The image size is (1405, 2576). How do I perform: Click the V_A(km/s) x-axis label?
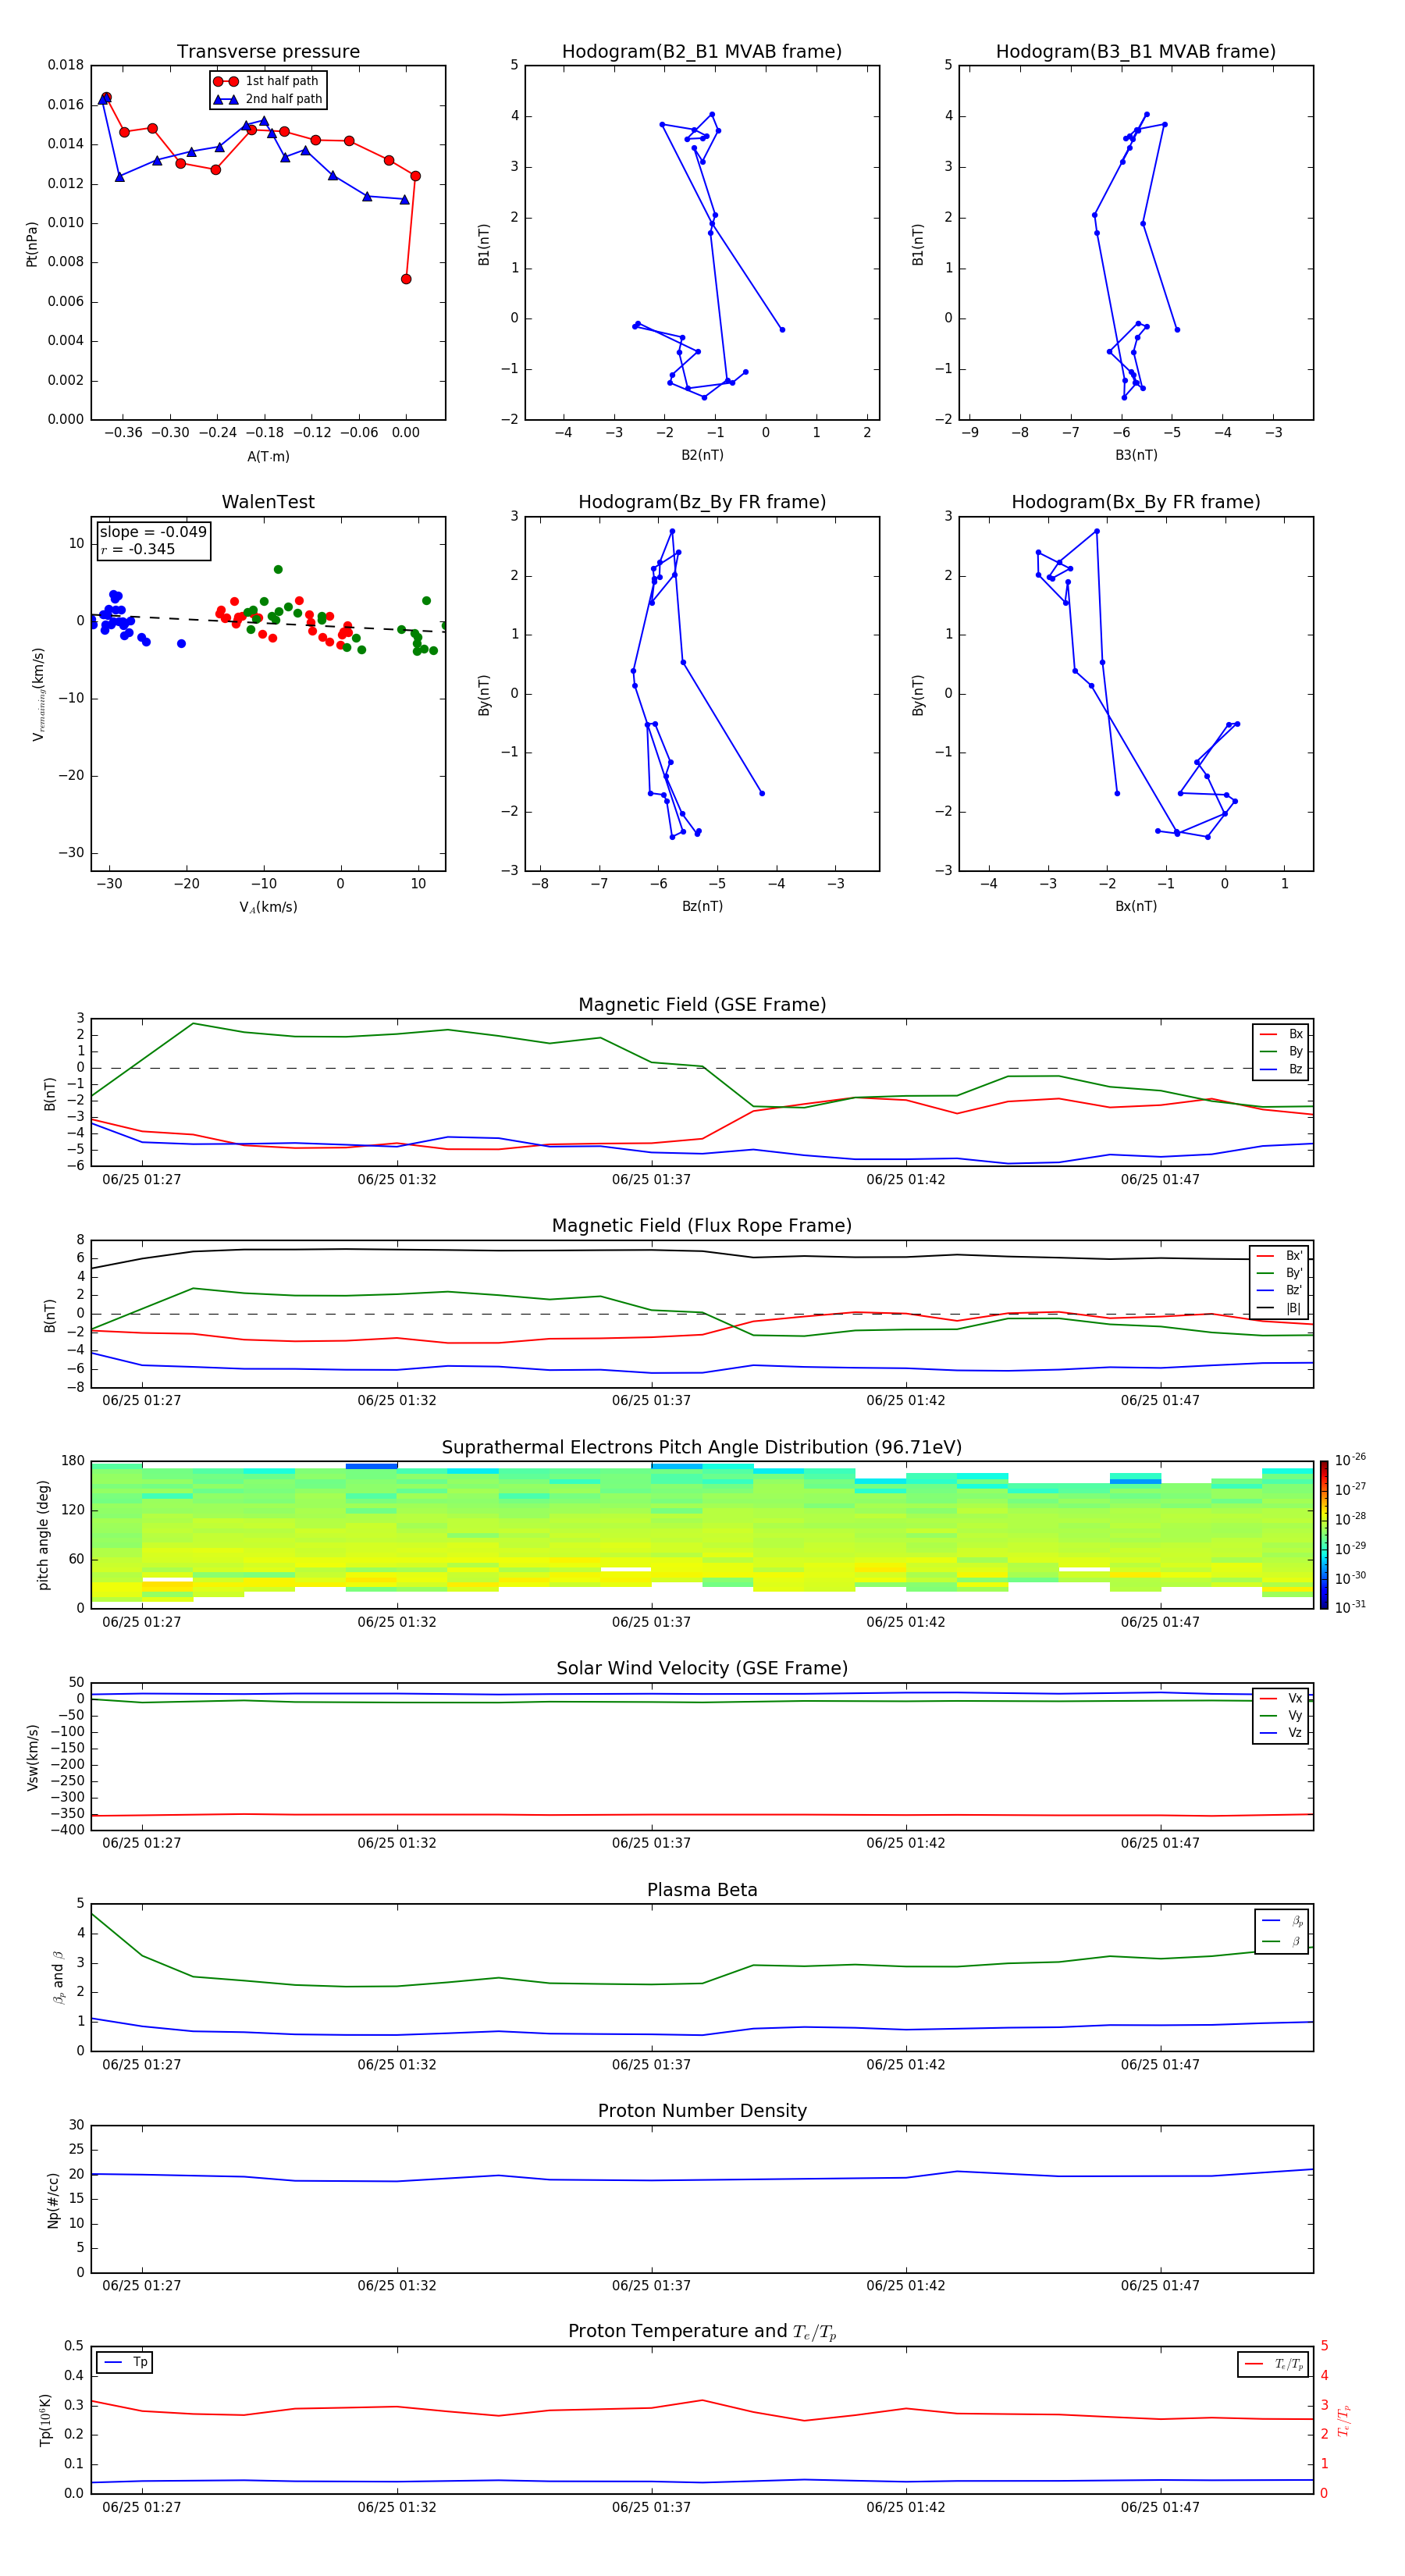[268, 907]
